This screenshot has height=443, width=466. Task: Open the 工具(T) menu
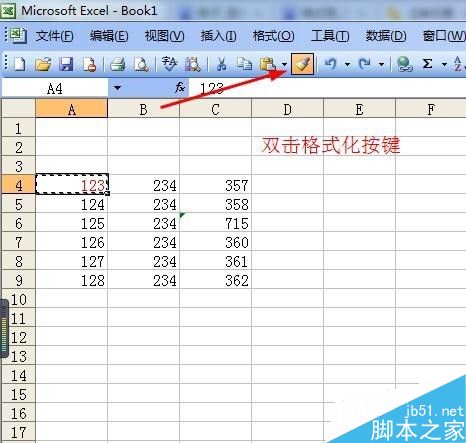click(x=330, y=36)
